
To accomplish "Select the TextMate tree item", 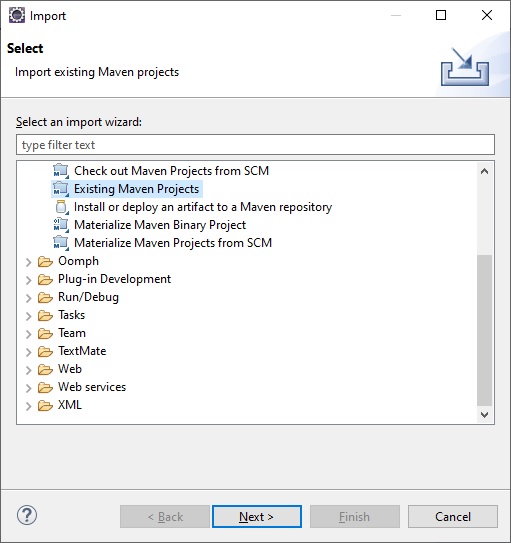I will point(82,351).
